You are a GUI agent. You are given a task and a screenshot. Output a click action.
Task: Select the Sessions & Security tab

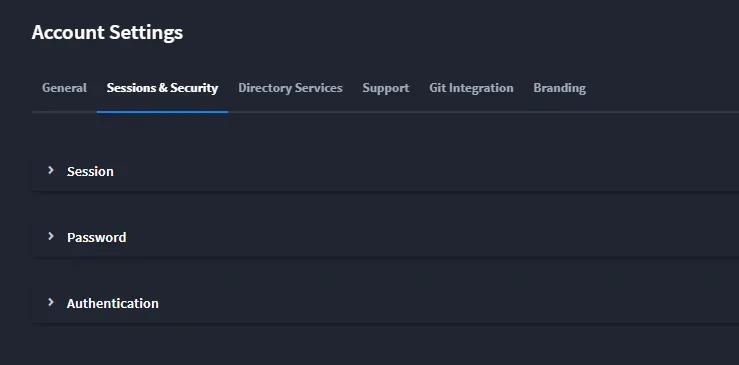162,88
